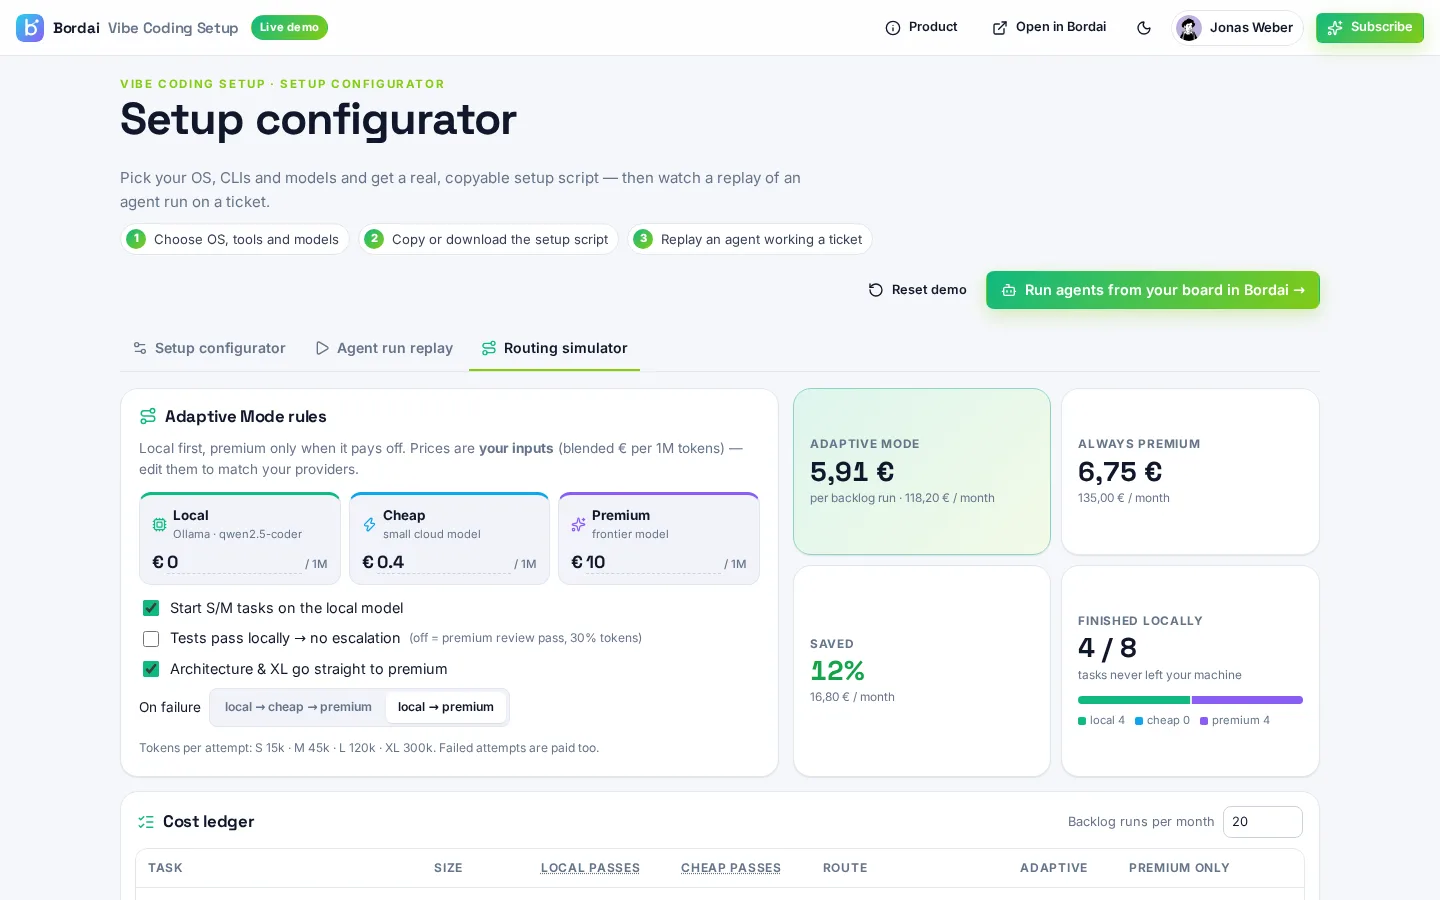Screen dimensions: 1440x900
Task: Click the Open in Bordai external-link icon
Action: point(1000,28)
